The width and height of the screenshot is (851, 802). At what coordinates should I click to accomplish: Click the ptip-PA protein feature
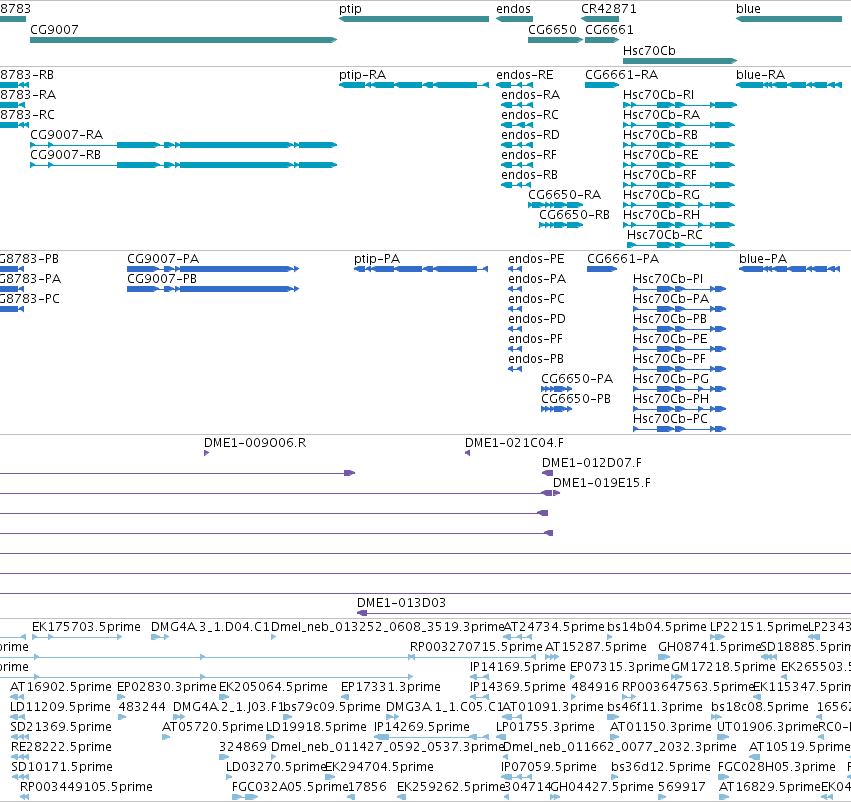click(421, 269)
